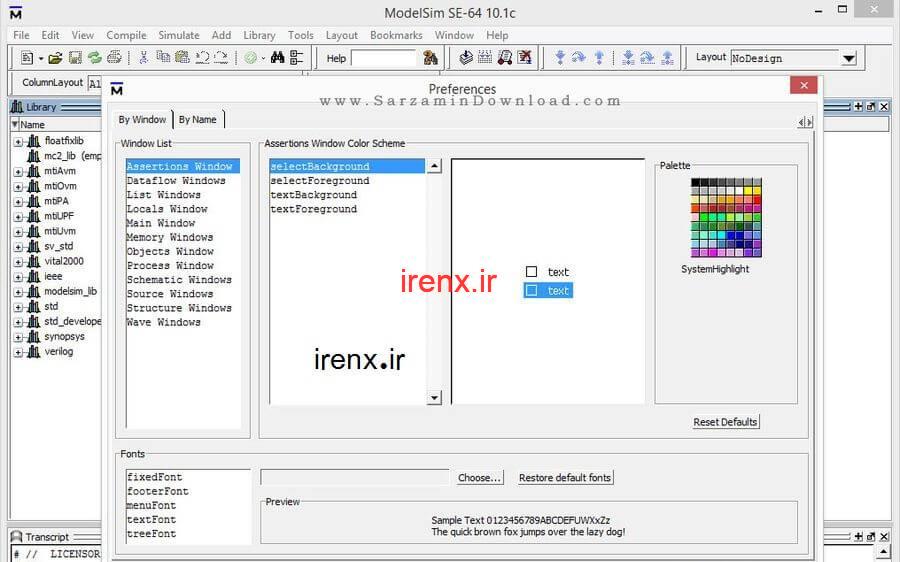Open the Layout NoDesign dropdown arrow
The height and width of the screenshot is (562, 900).
[849, 59]
